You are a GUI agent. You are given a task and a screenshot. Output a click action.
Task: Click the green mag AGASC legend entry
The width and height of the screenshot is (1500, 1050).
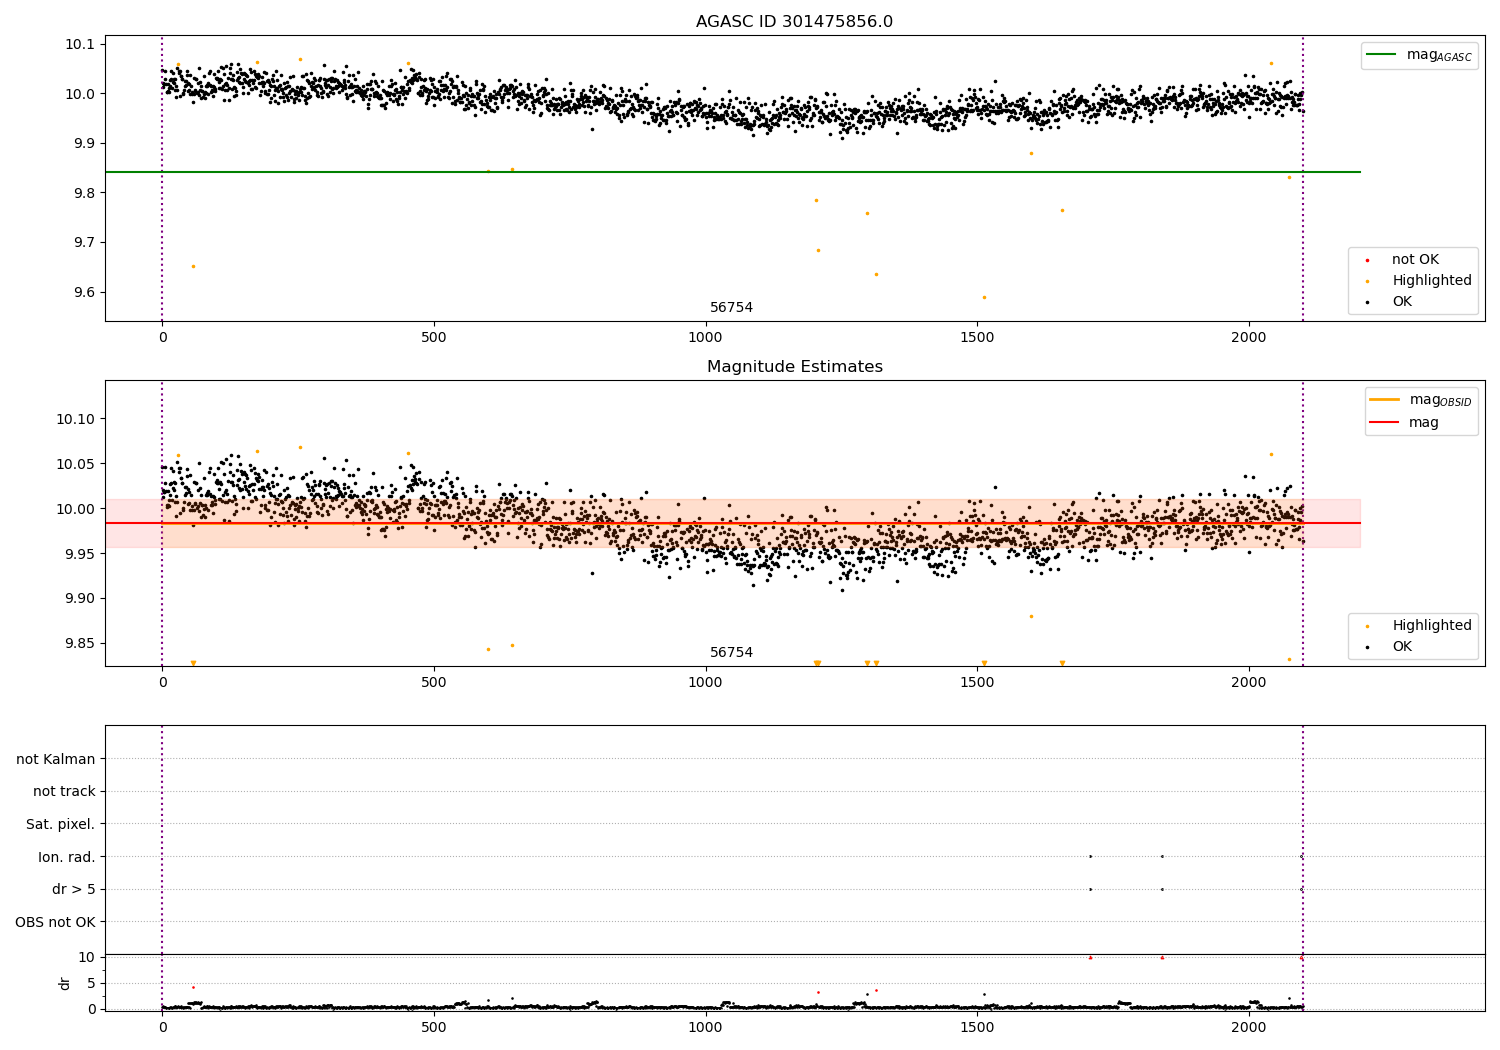click(x=1419, y=55)
